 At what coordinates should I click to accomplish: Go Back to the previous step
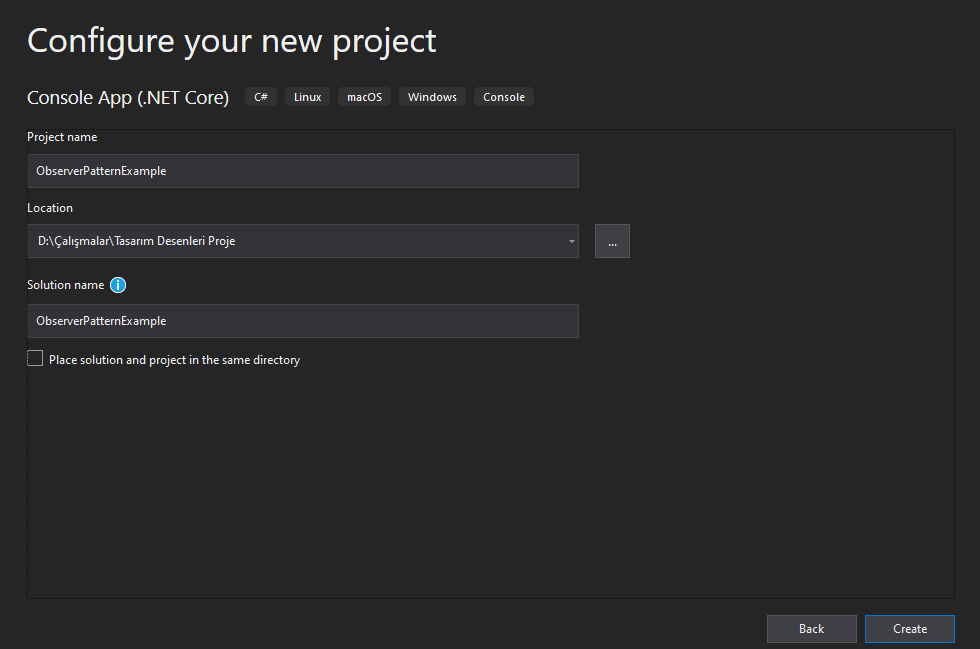point(811,629)
